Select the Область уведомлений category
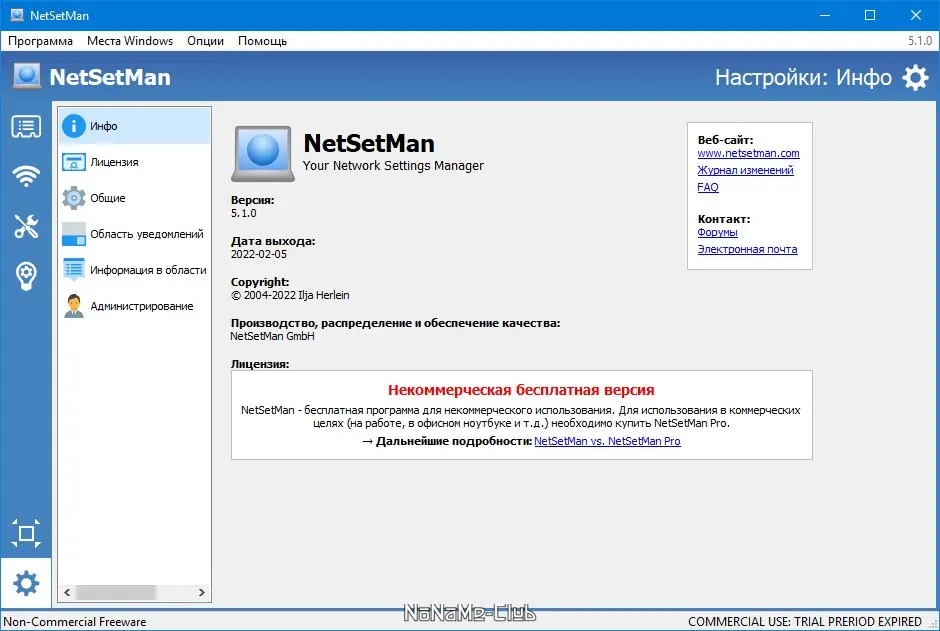 tap(135, 234)
